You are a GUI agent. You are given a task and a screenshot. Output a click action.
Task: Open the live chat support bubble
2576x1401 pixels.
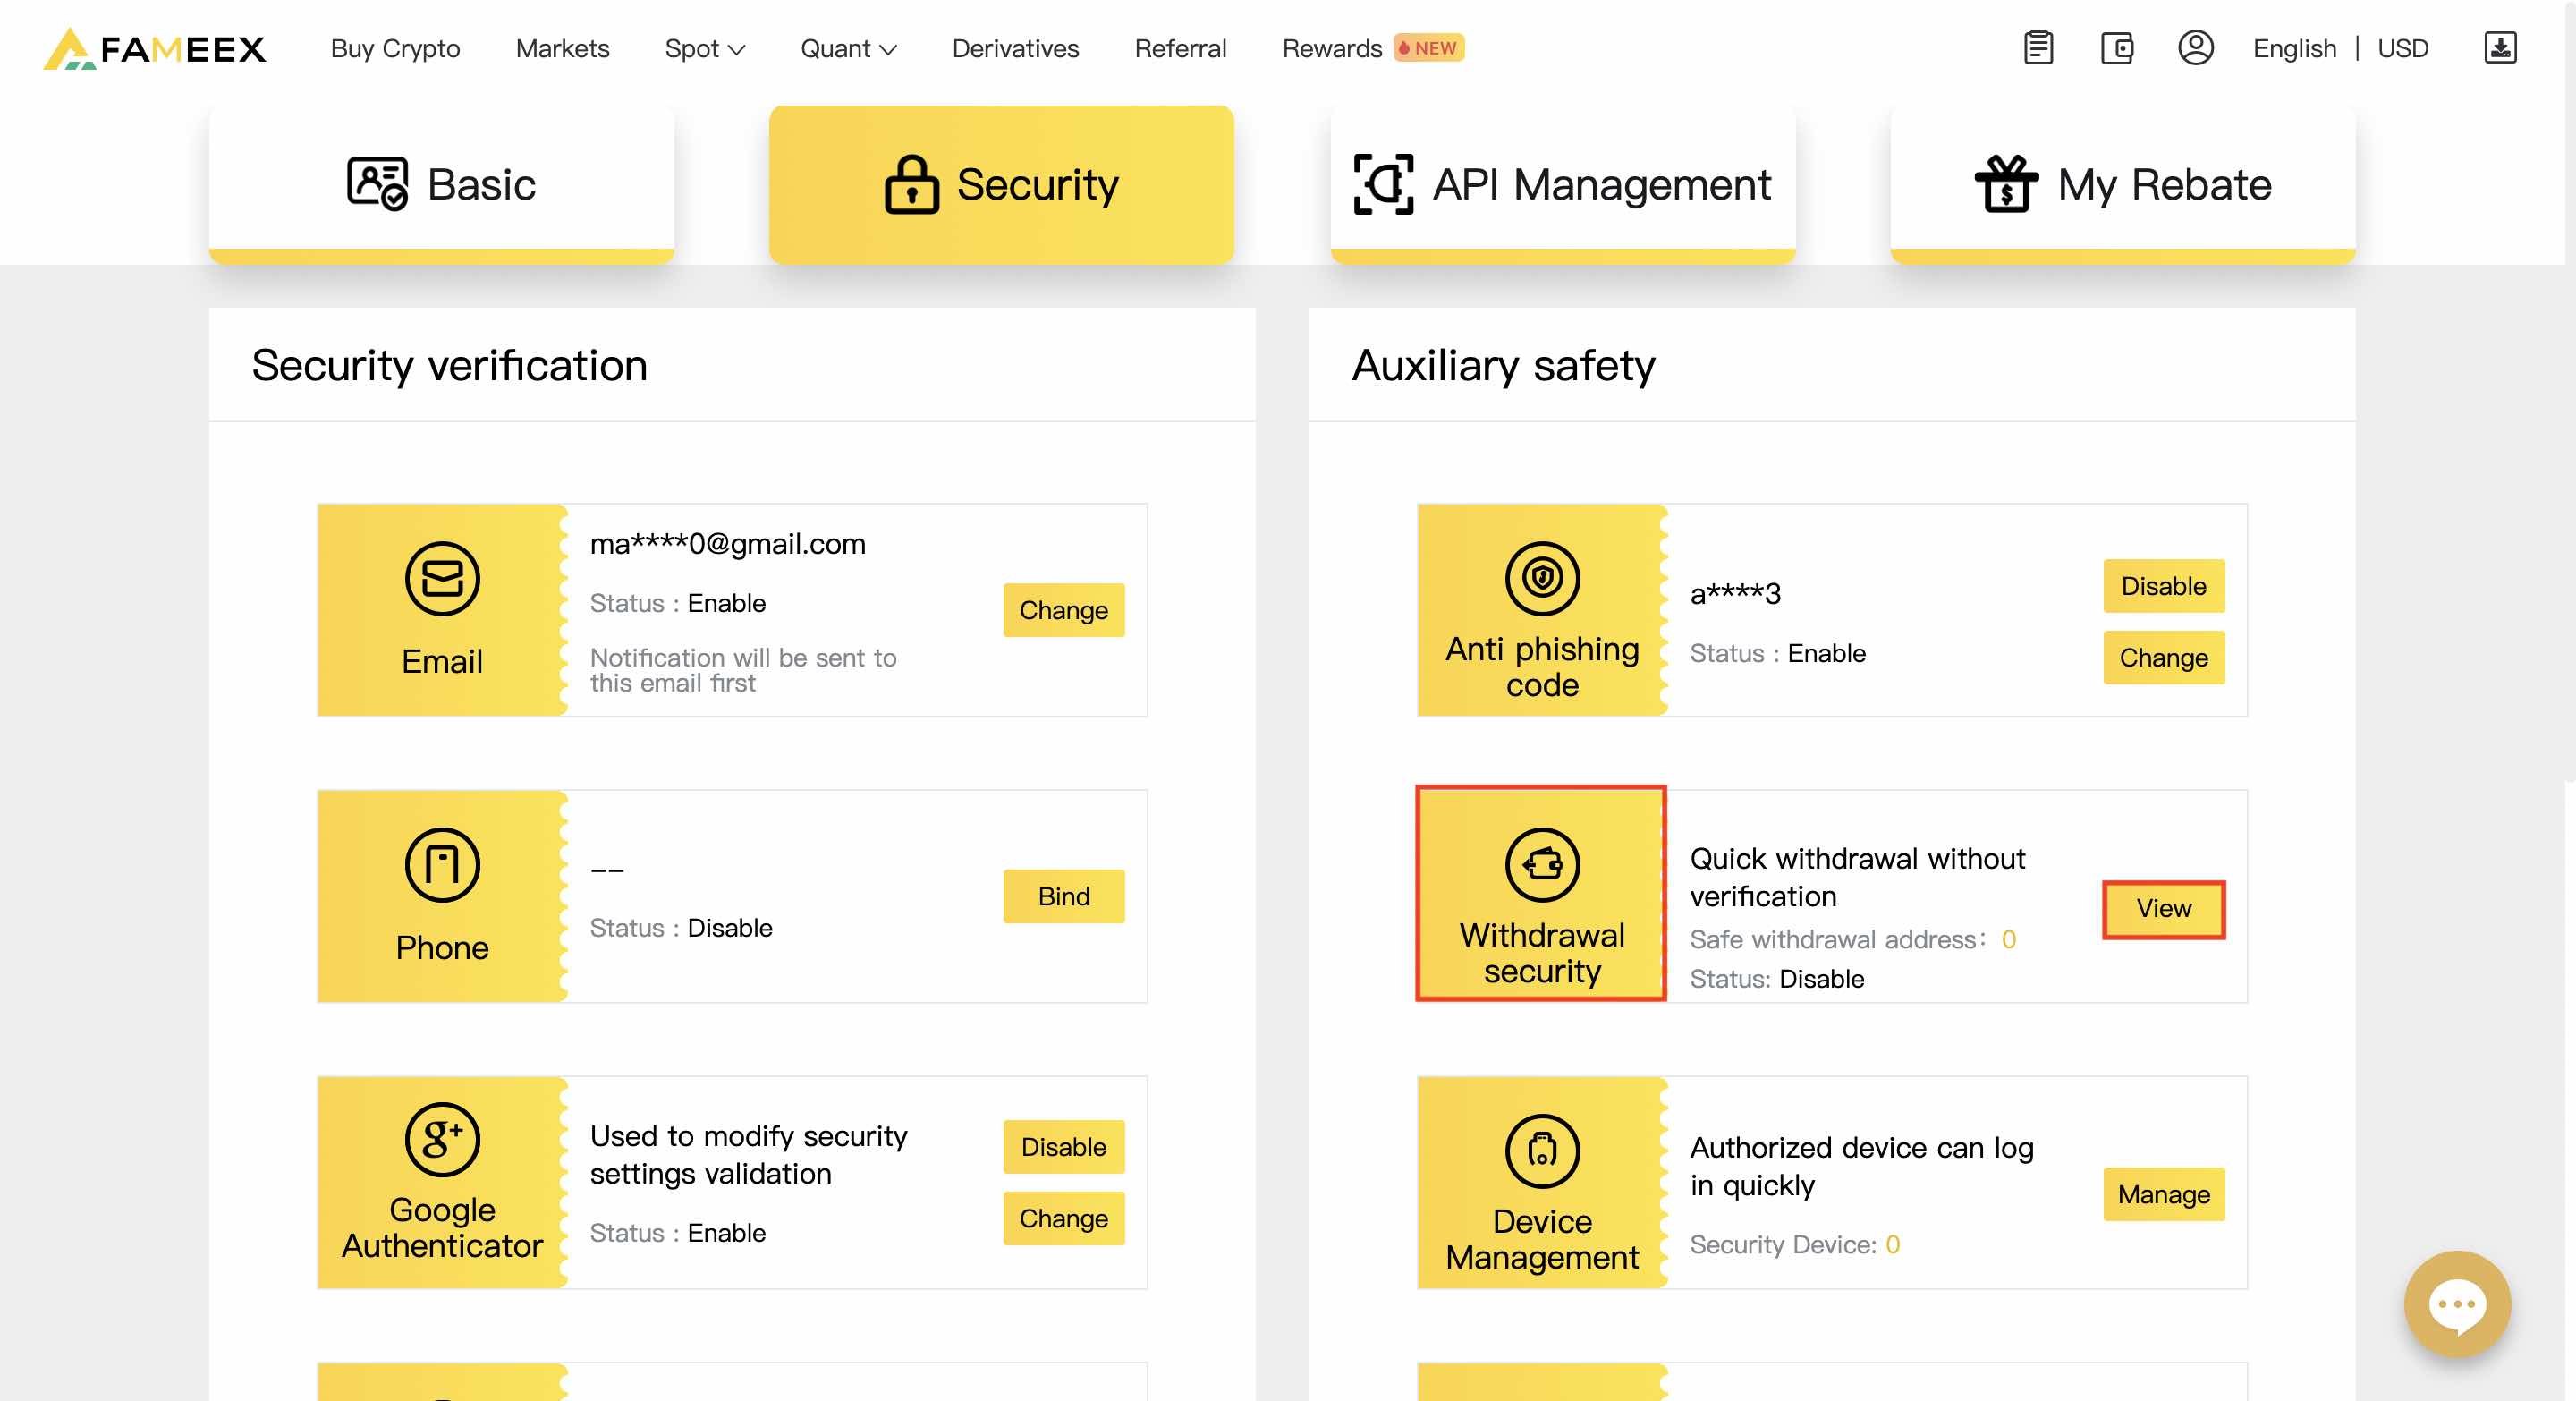click(x=2457, y=1304)
